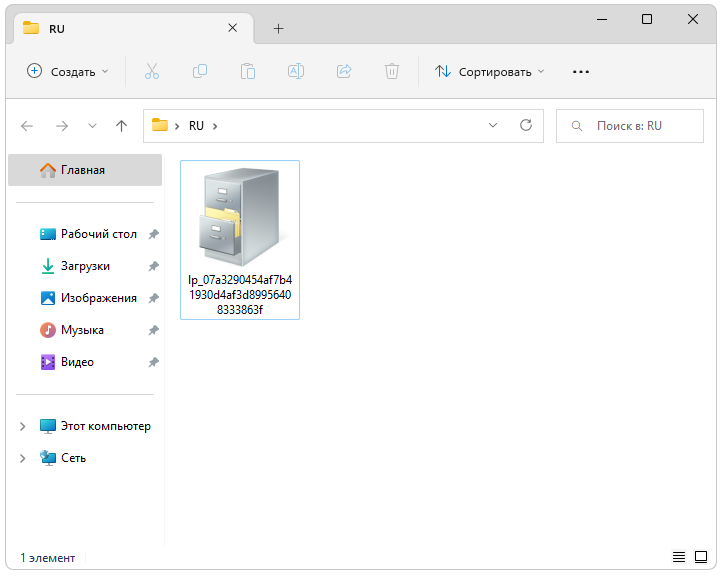Viewport: 722px width, 577px height.
Task: Minimize the explorer window
Action: click(602, 19)
